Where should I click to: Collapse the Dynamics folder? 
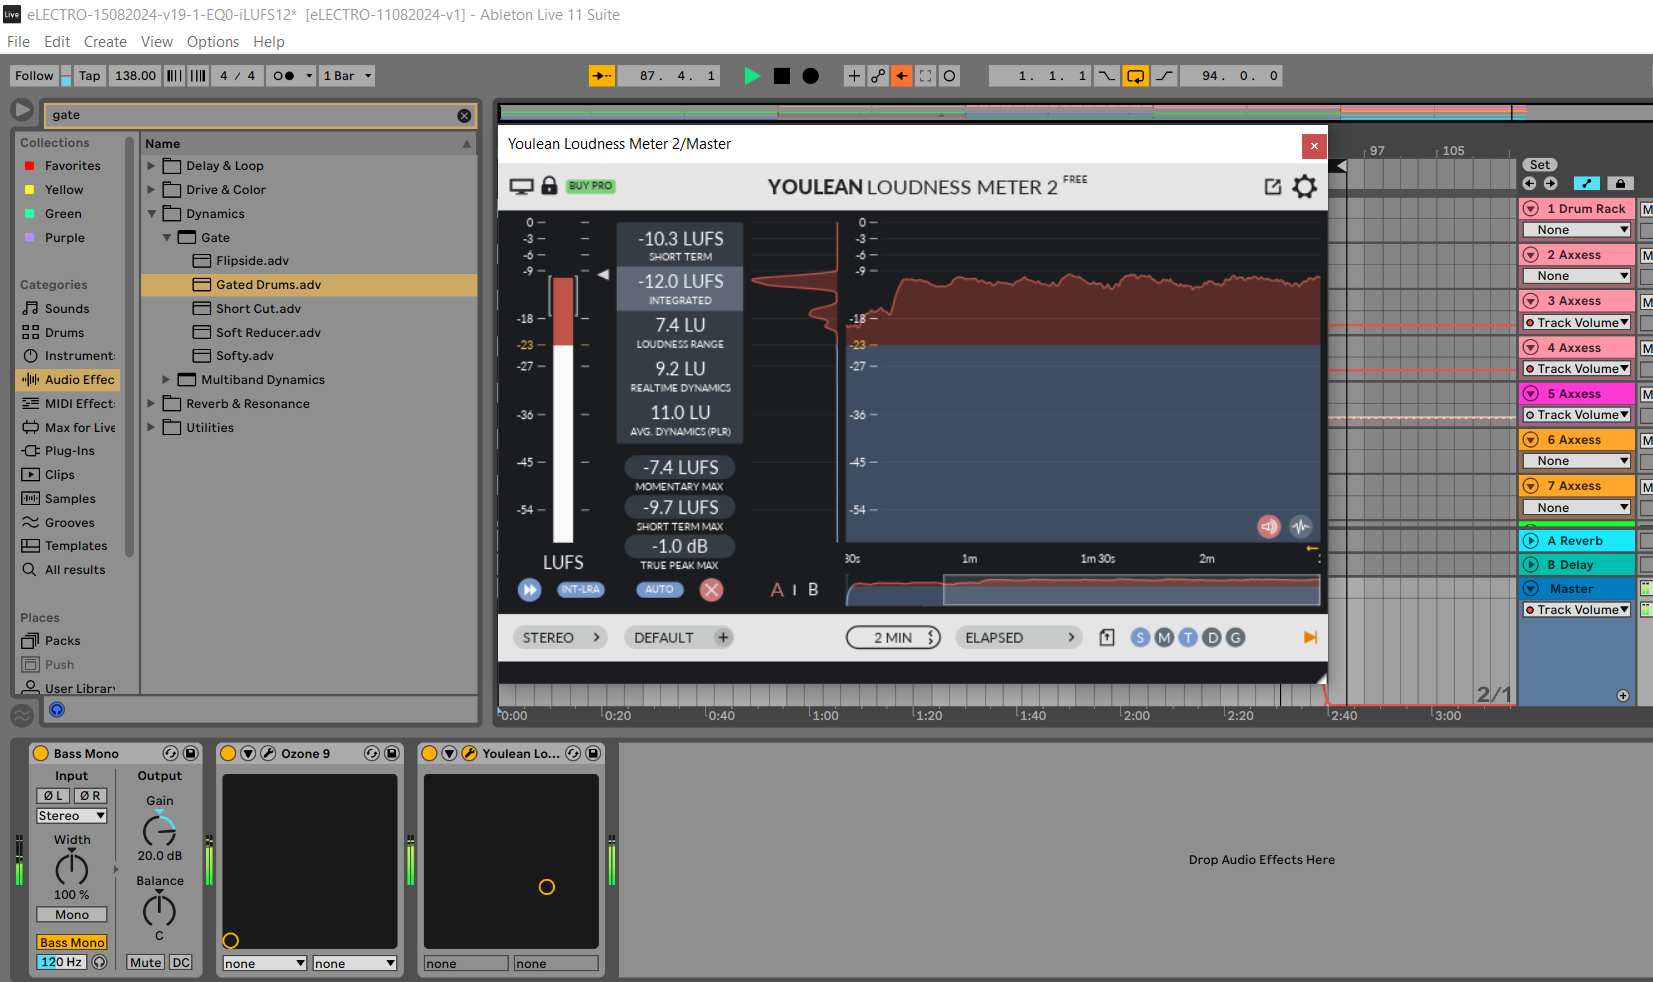click(x=151, y=214)
